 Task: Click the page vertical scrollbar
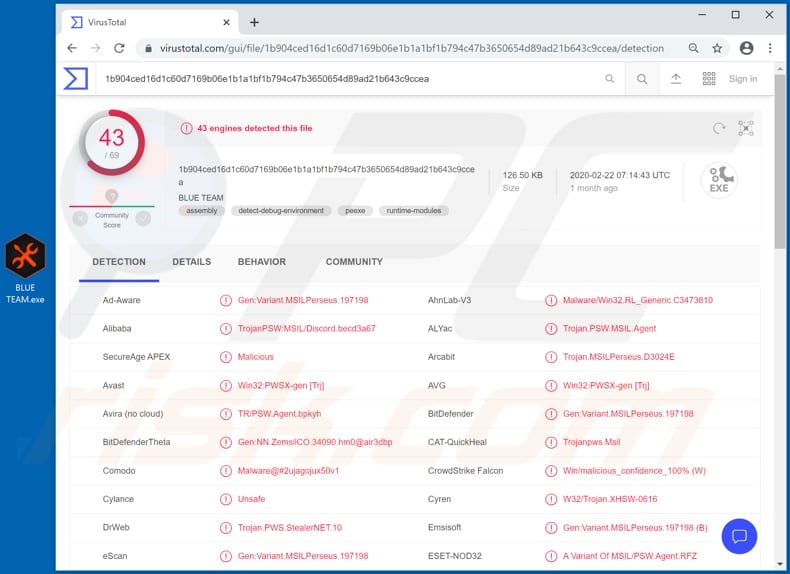pyautogui.click(x=780, y=161)
